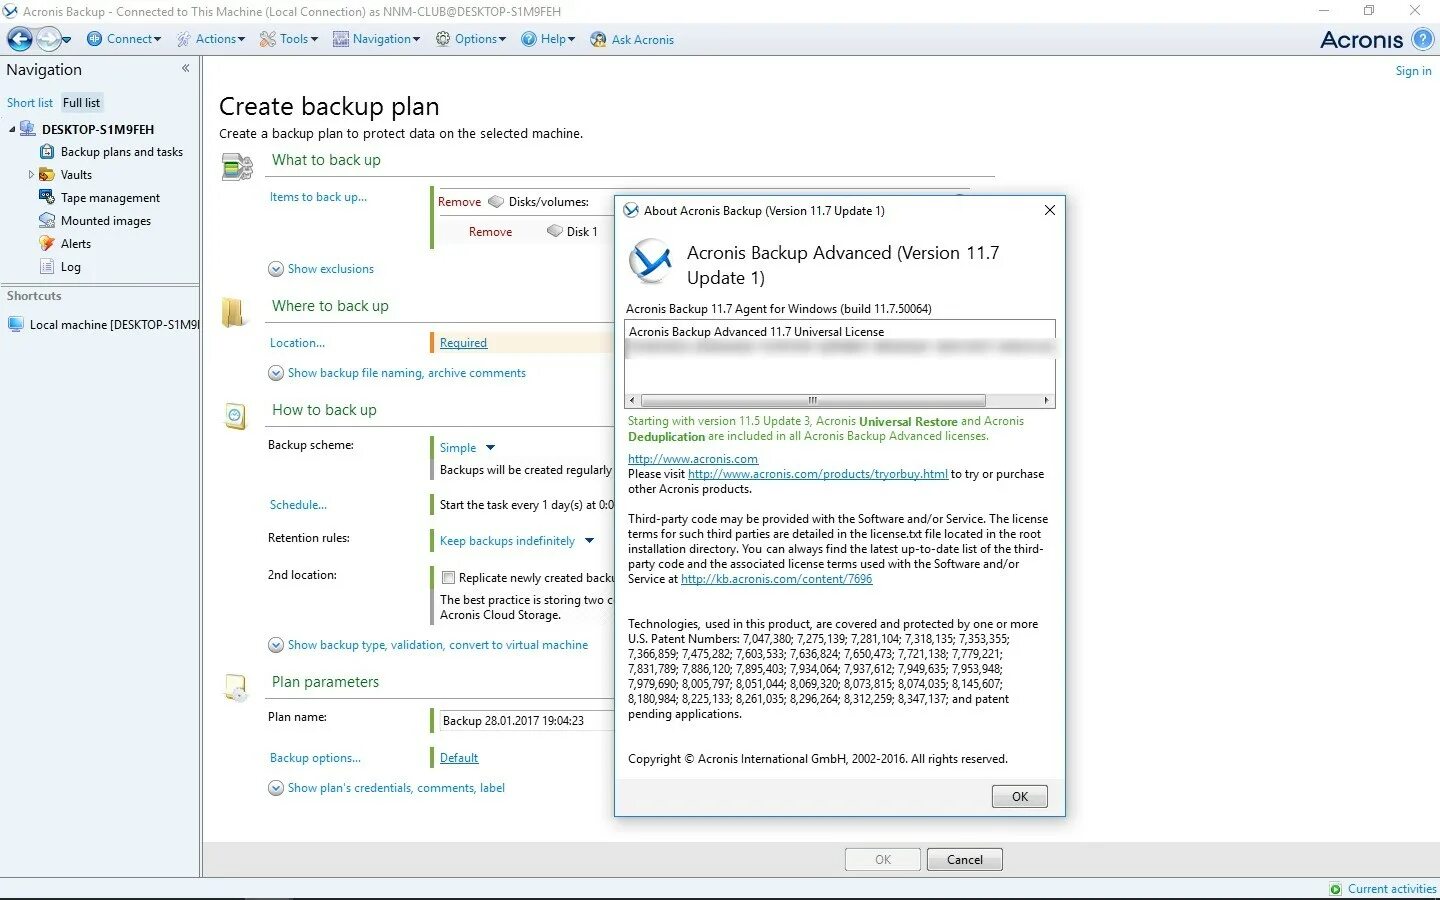Open the tryorbuy.html products link

818,474
